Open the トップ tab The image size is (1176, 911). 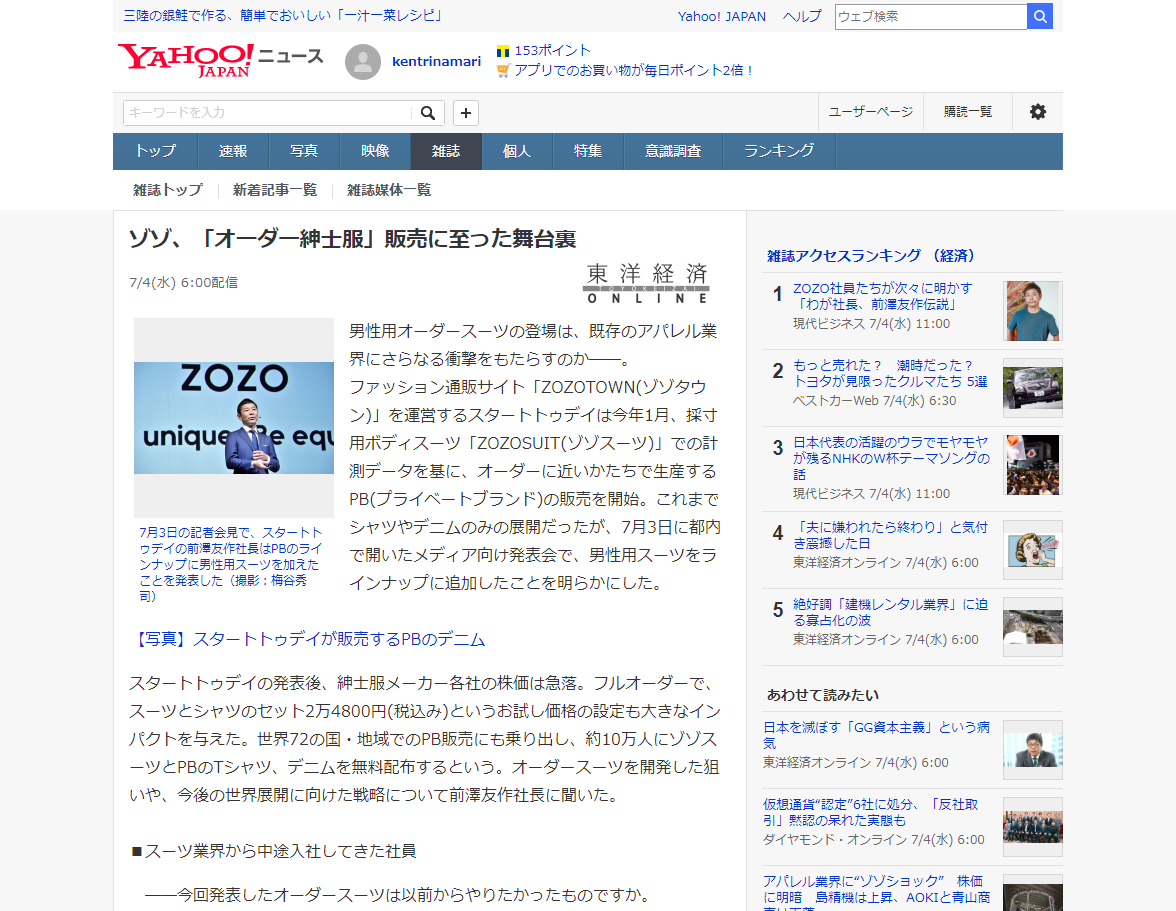tap(155, 151)
